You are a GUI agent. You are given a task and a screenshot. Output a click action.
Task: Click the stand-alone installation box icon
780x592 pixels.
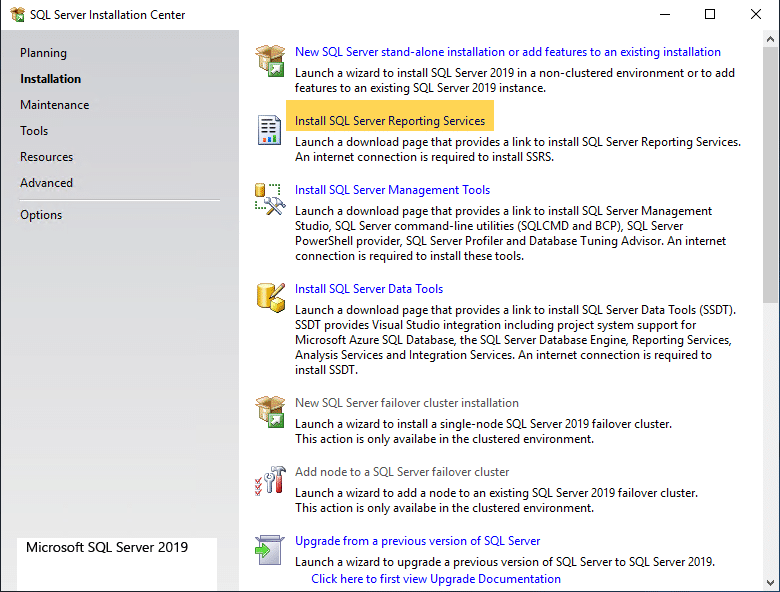pyautogui.click(x=270, y=60)
